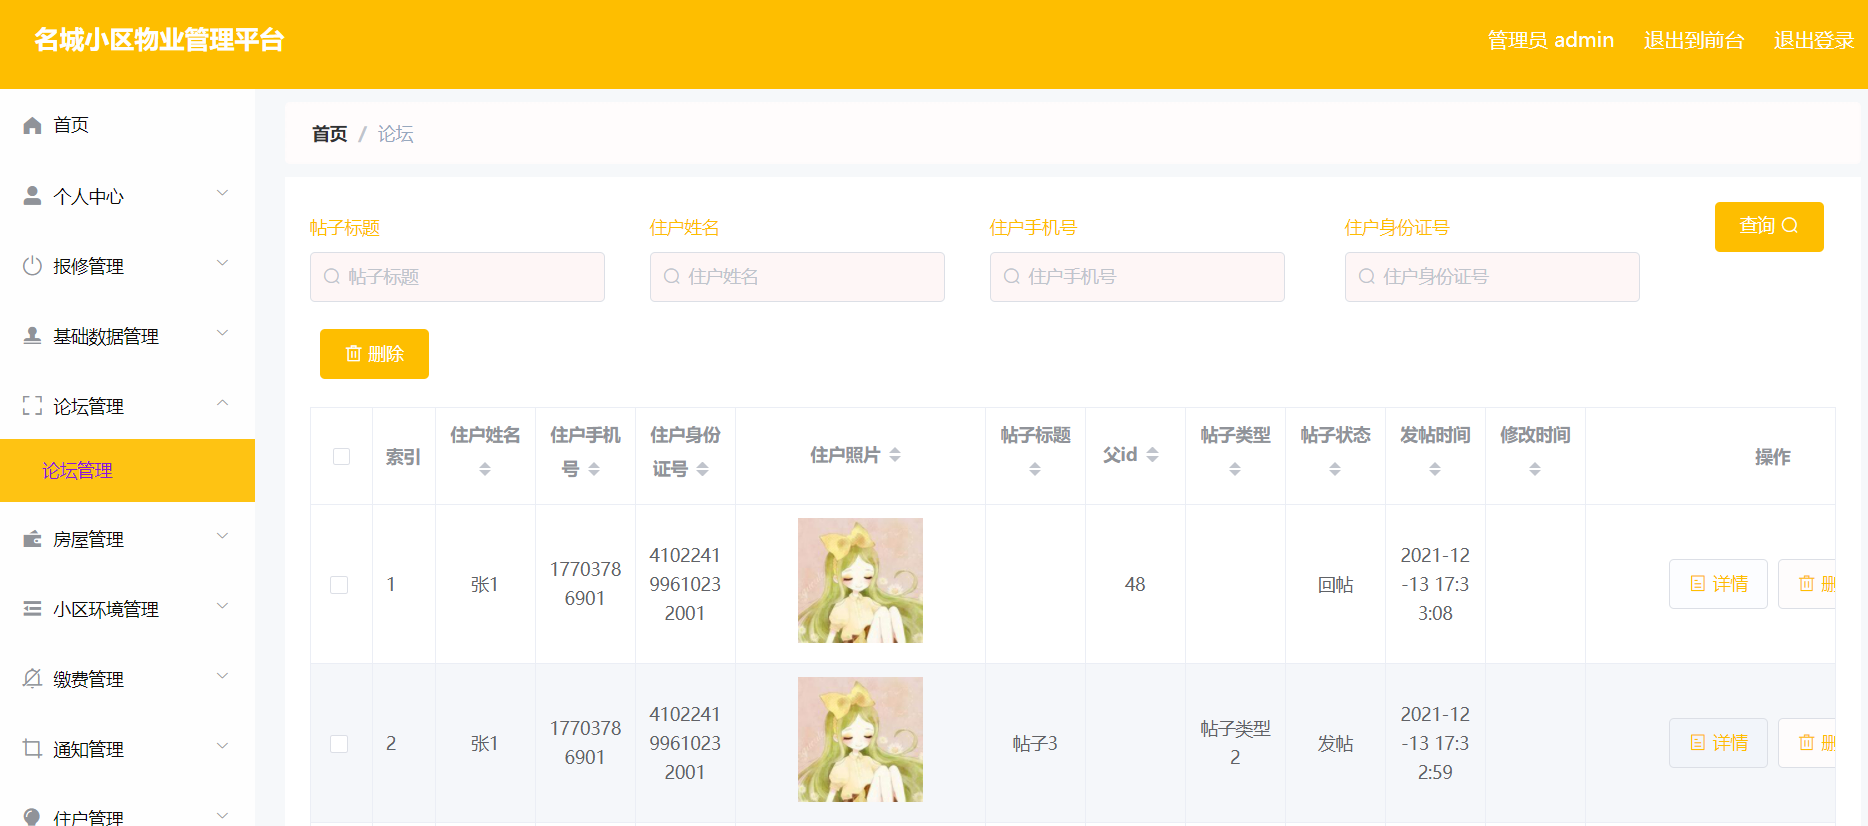Expand the 房屋管理 submenu arrow
Screen dimensions: 1868x826
[223, 536]
